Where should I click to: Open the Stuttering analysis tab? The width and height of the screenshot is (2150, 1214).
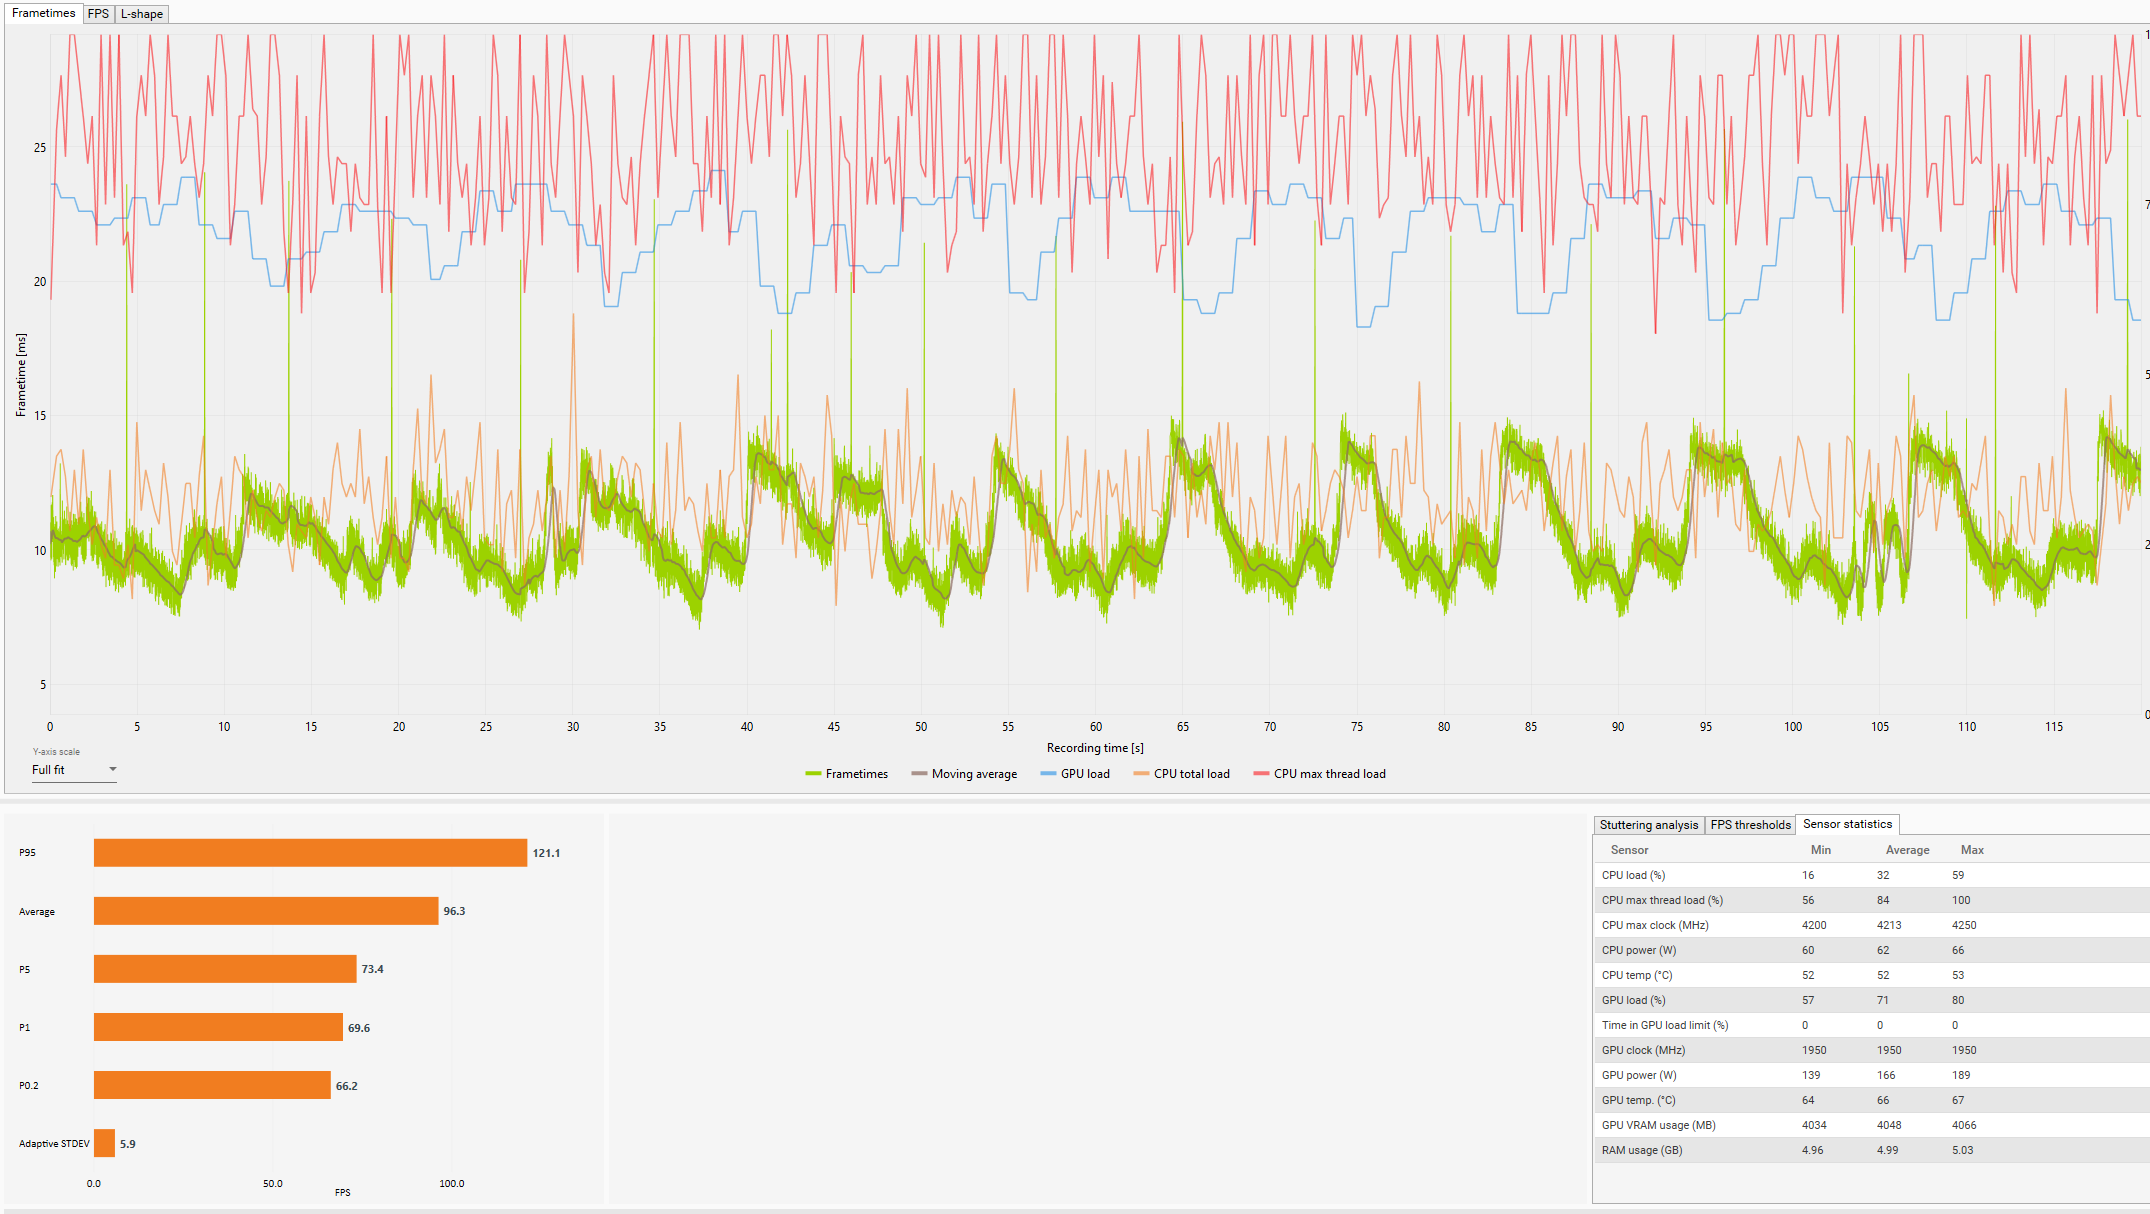[x=1648, y=825]
